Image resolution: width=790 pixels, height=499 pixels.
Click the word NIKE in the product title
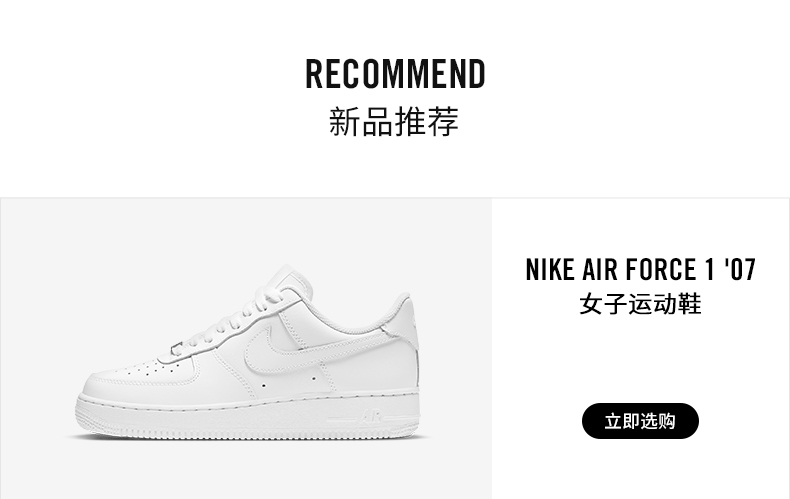pyautogui.click(x=550, y=270)
